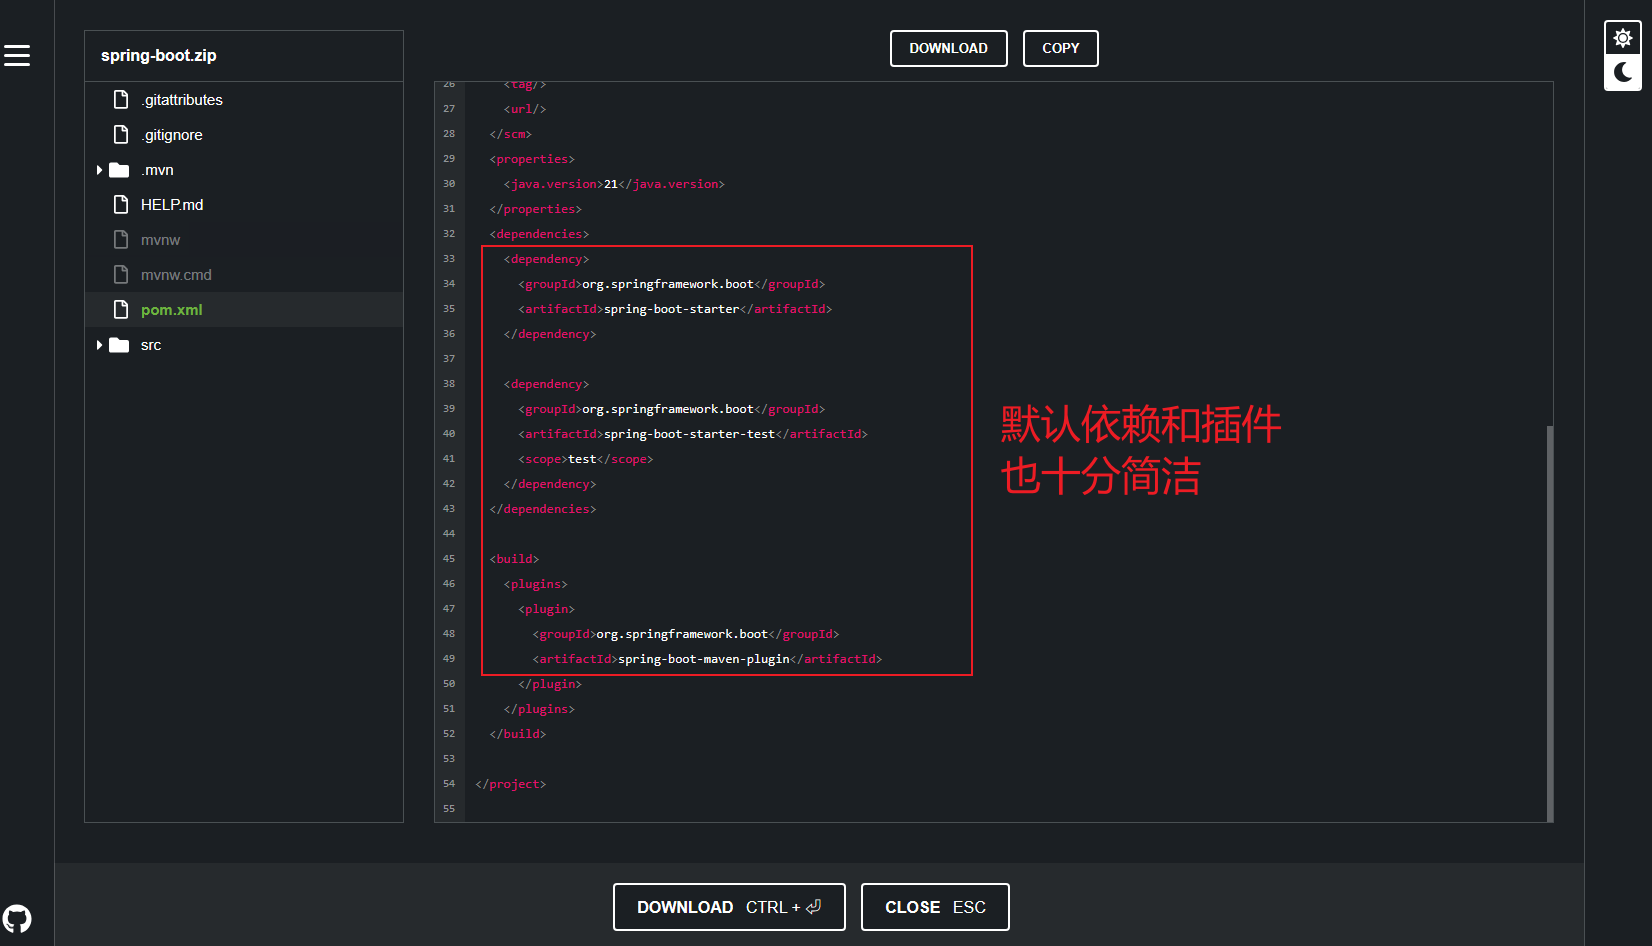Screen dimensions: 1652x946
Task: Expand the src folder arrow
Action: (x=99, y=345)
